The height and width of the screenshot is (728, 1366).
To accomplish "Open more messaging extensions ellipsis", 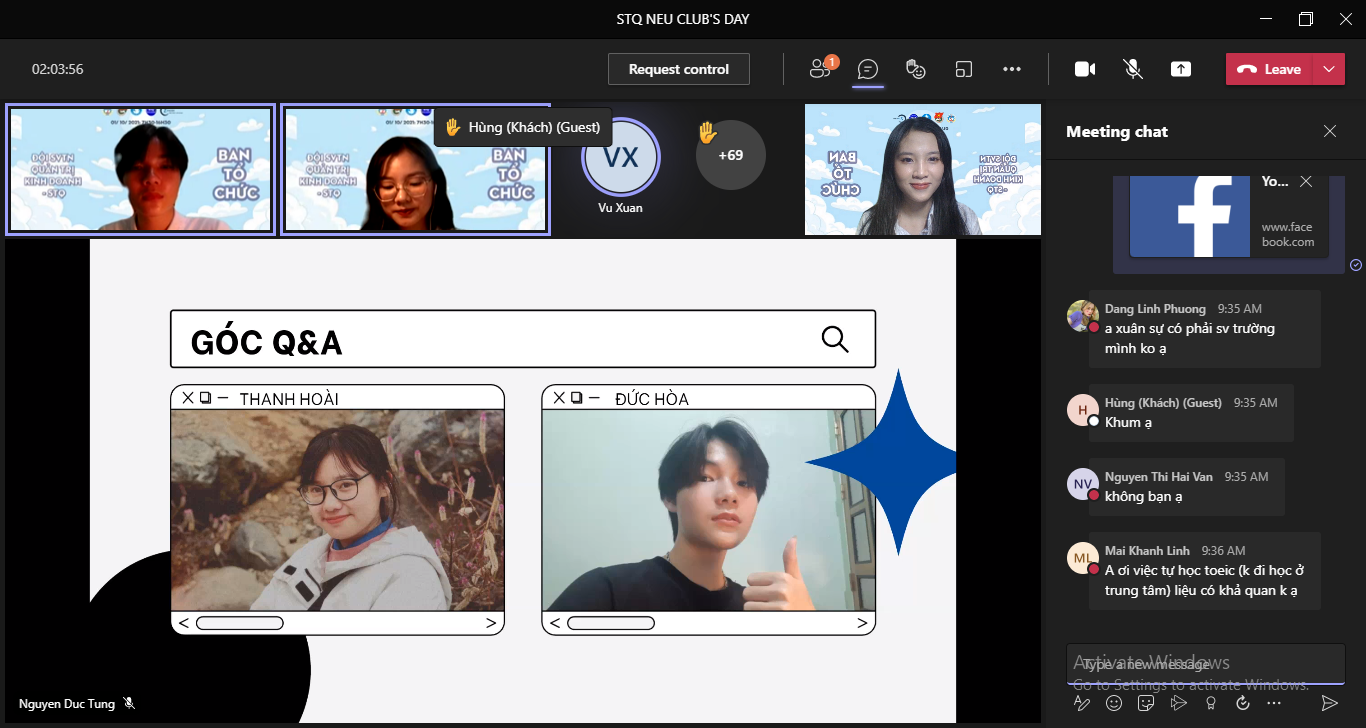I will click(x=1274, y=703).
